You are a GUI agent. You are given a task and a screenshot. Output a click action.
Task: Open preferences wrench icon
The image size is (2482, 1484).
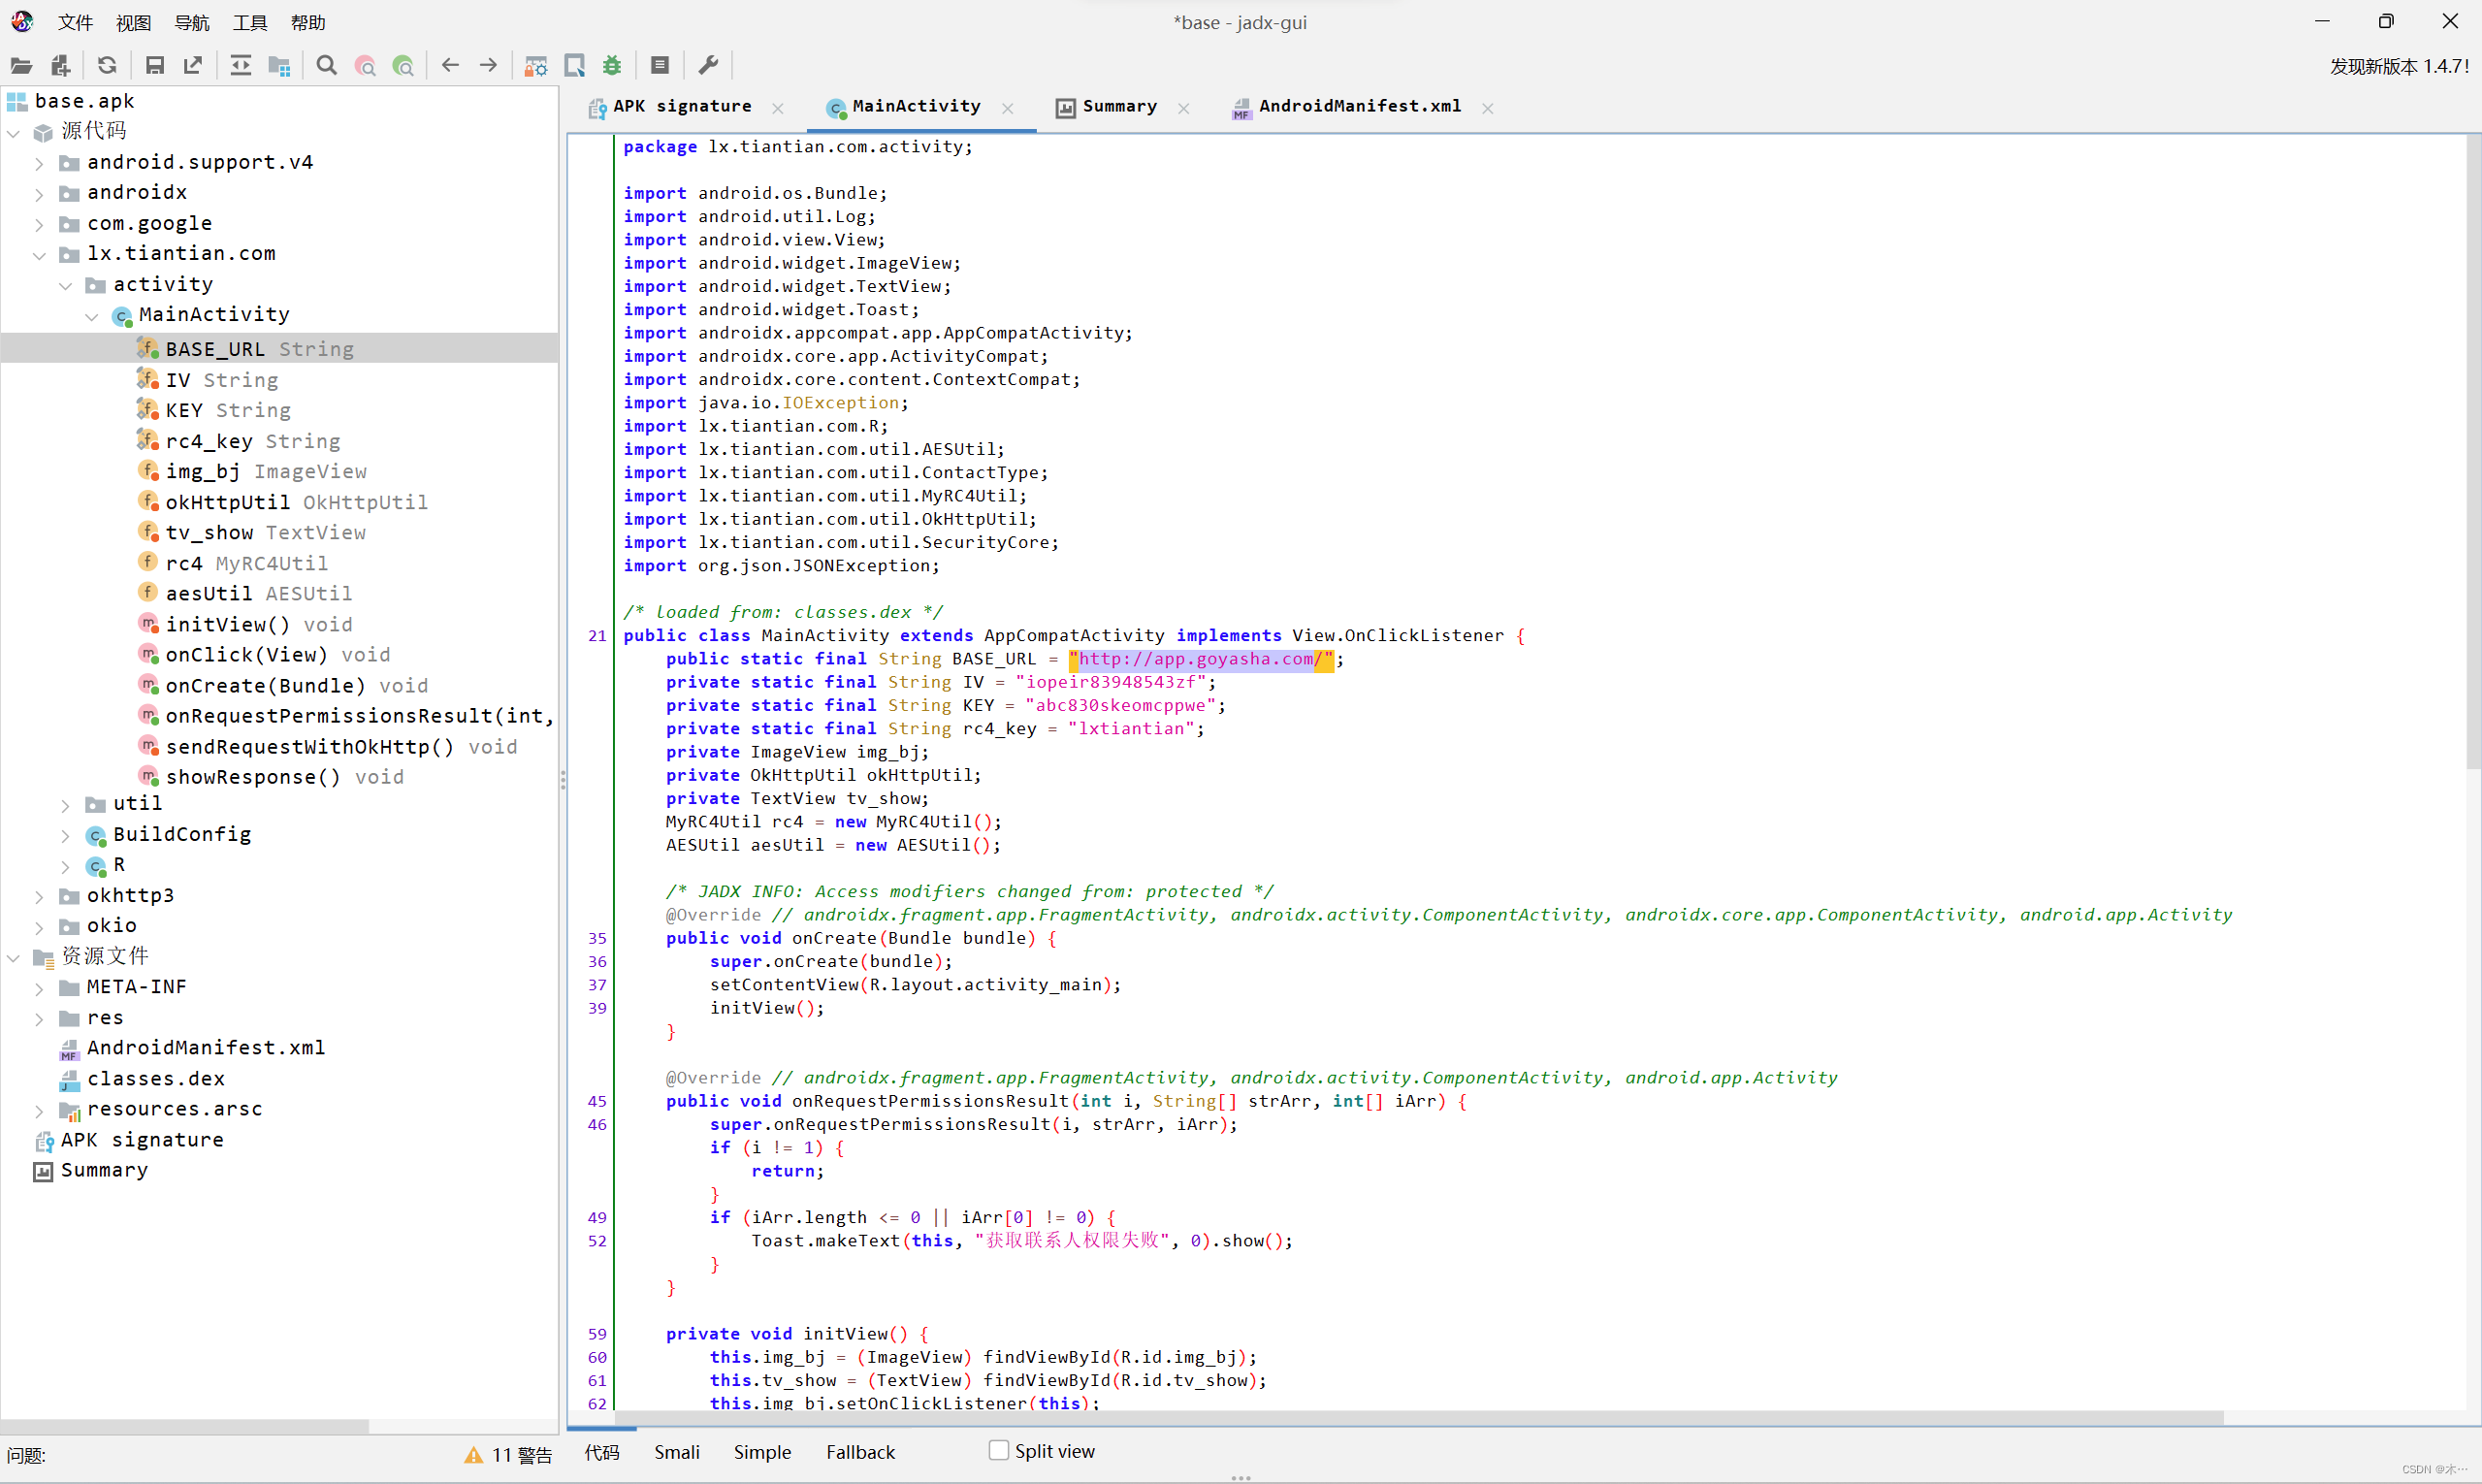click(x=708, y=66)
